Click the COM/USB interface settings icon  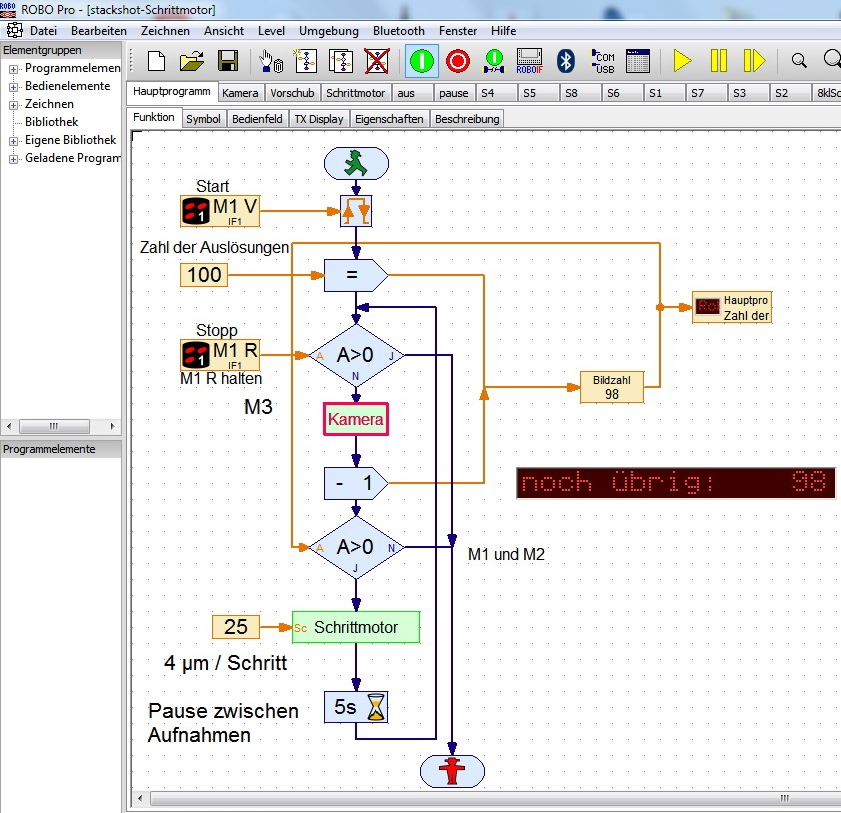tap(603, 61)
